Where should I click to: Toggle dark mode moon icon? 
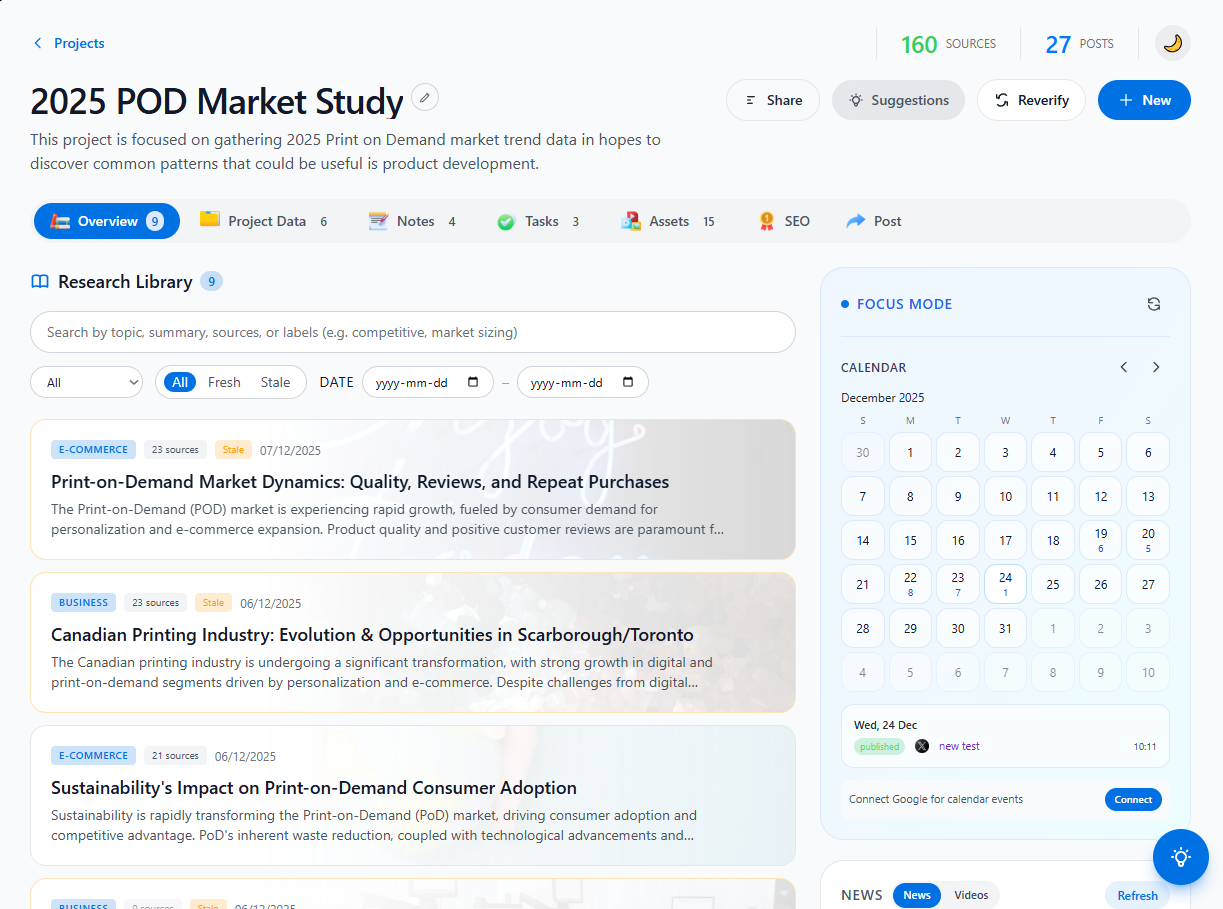click(x=1172, y=43)
